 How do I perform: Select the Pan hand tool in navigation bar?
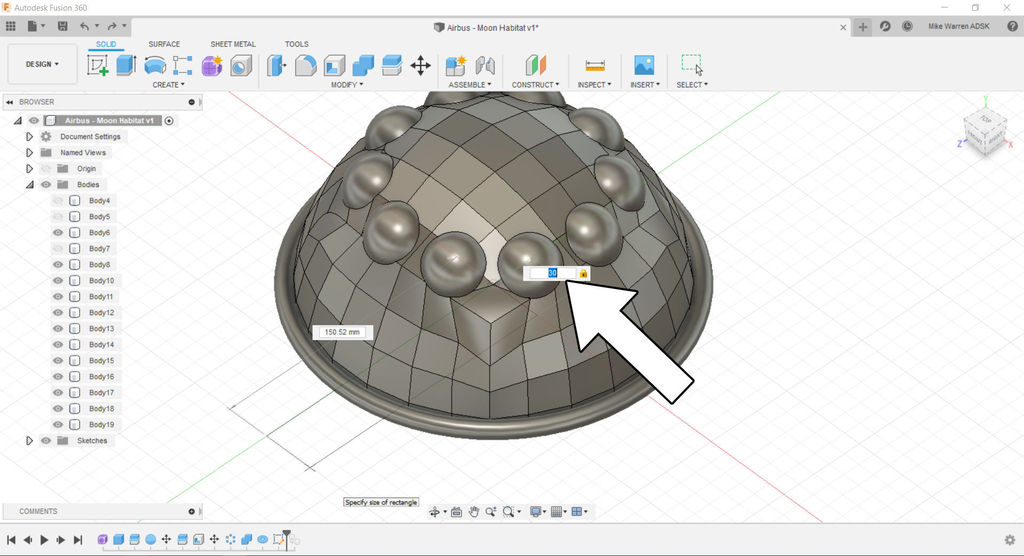click(474, 512)
